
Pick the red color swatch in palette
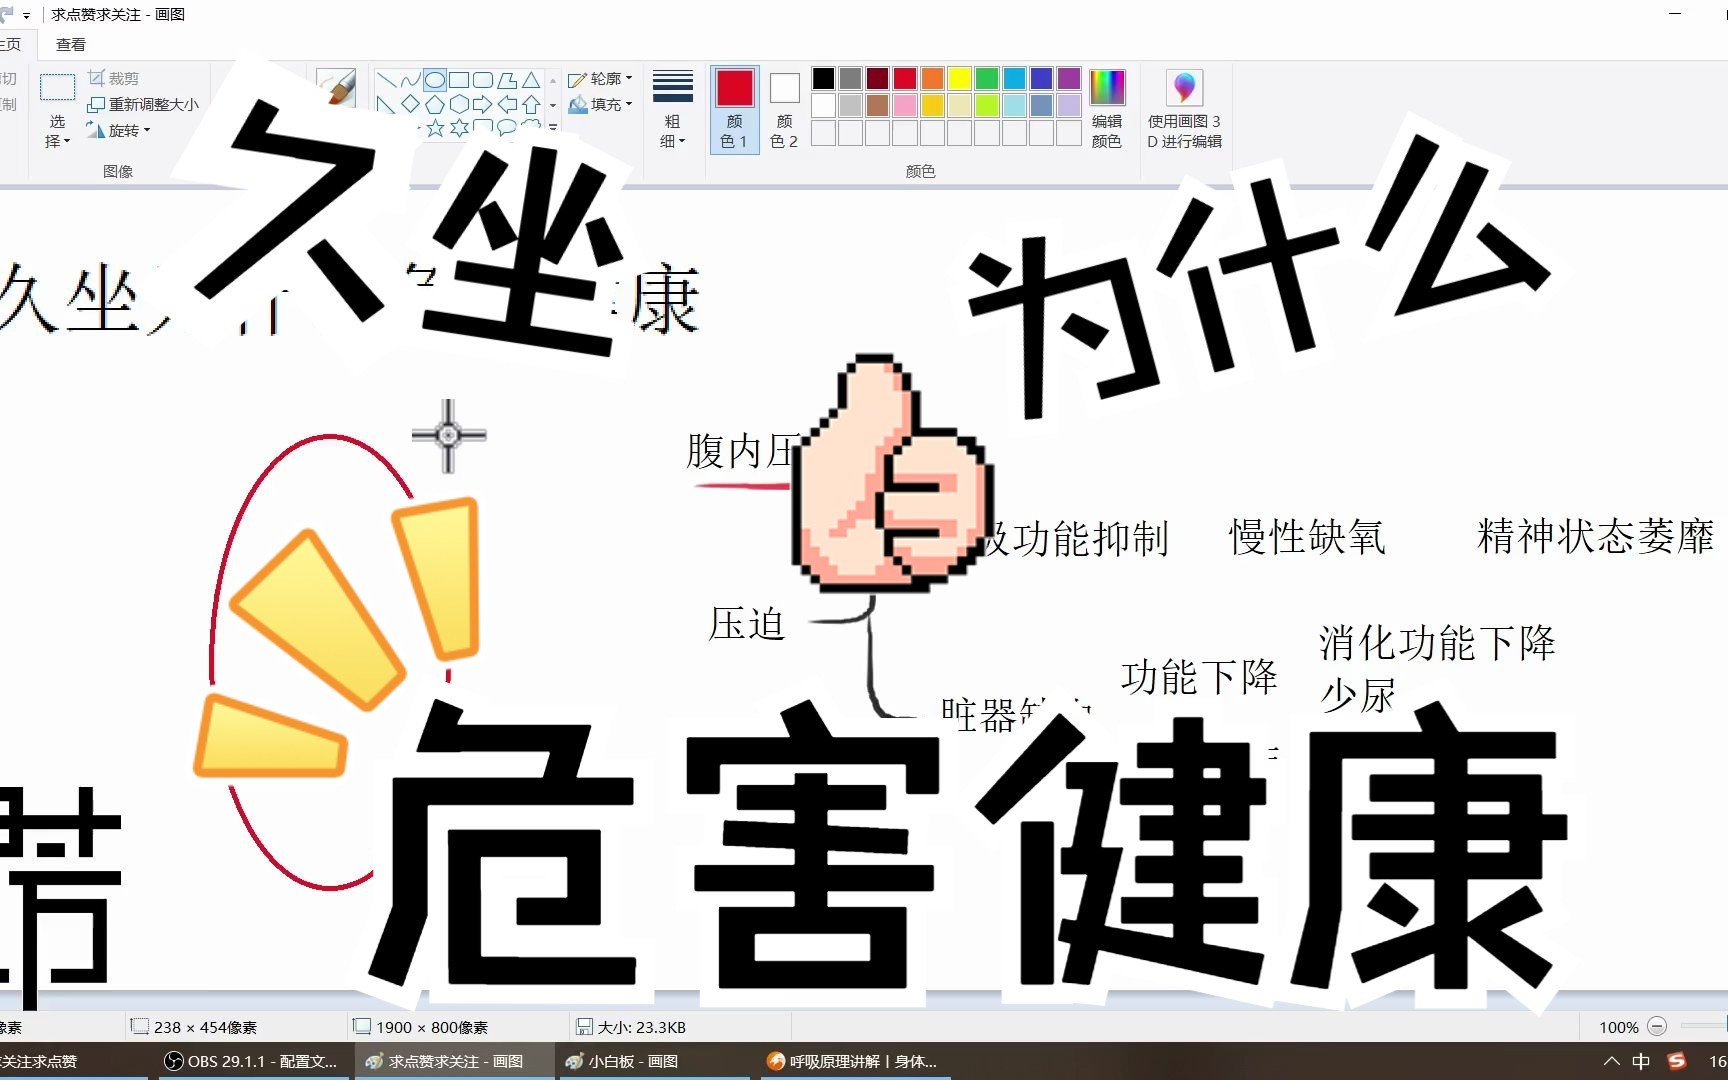click(905, 78)
